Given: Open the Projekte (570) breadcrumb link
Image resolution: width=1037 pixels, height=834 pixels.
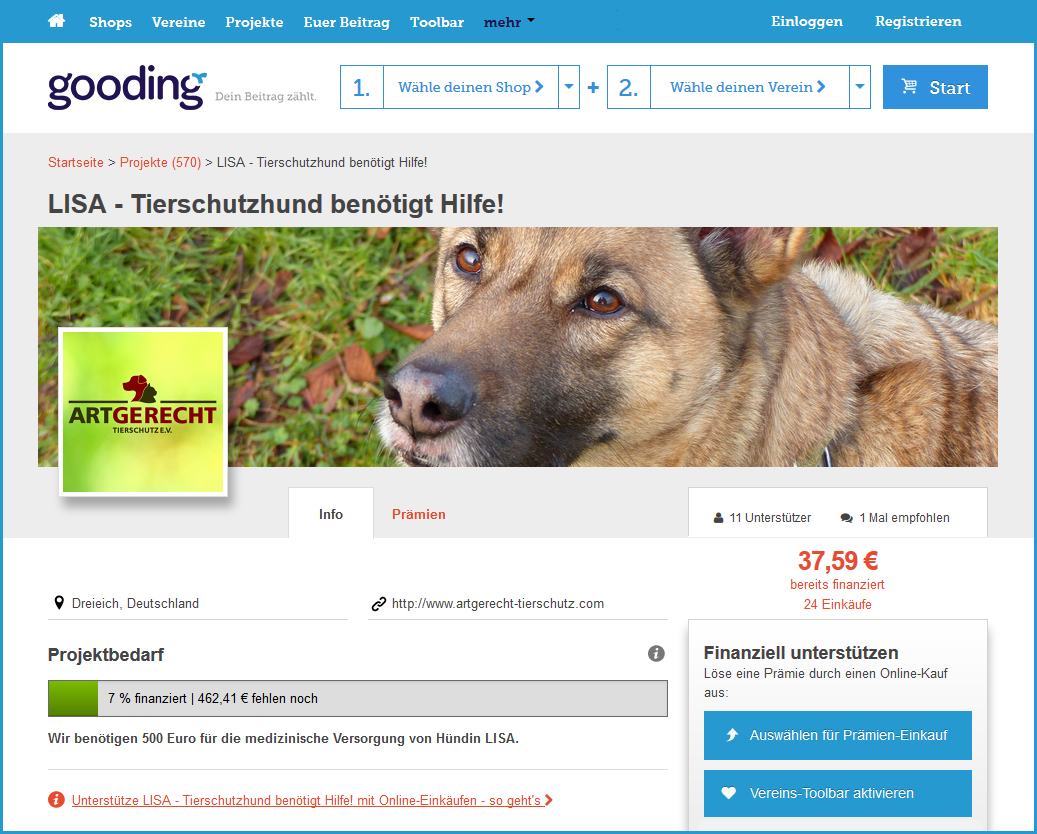Looking at the screenshot, I should [x=160, y=163].
